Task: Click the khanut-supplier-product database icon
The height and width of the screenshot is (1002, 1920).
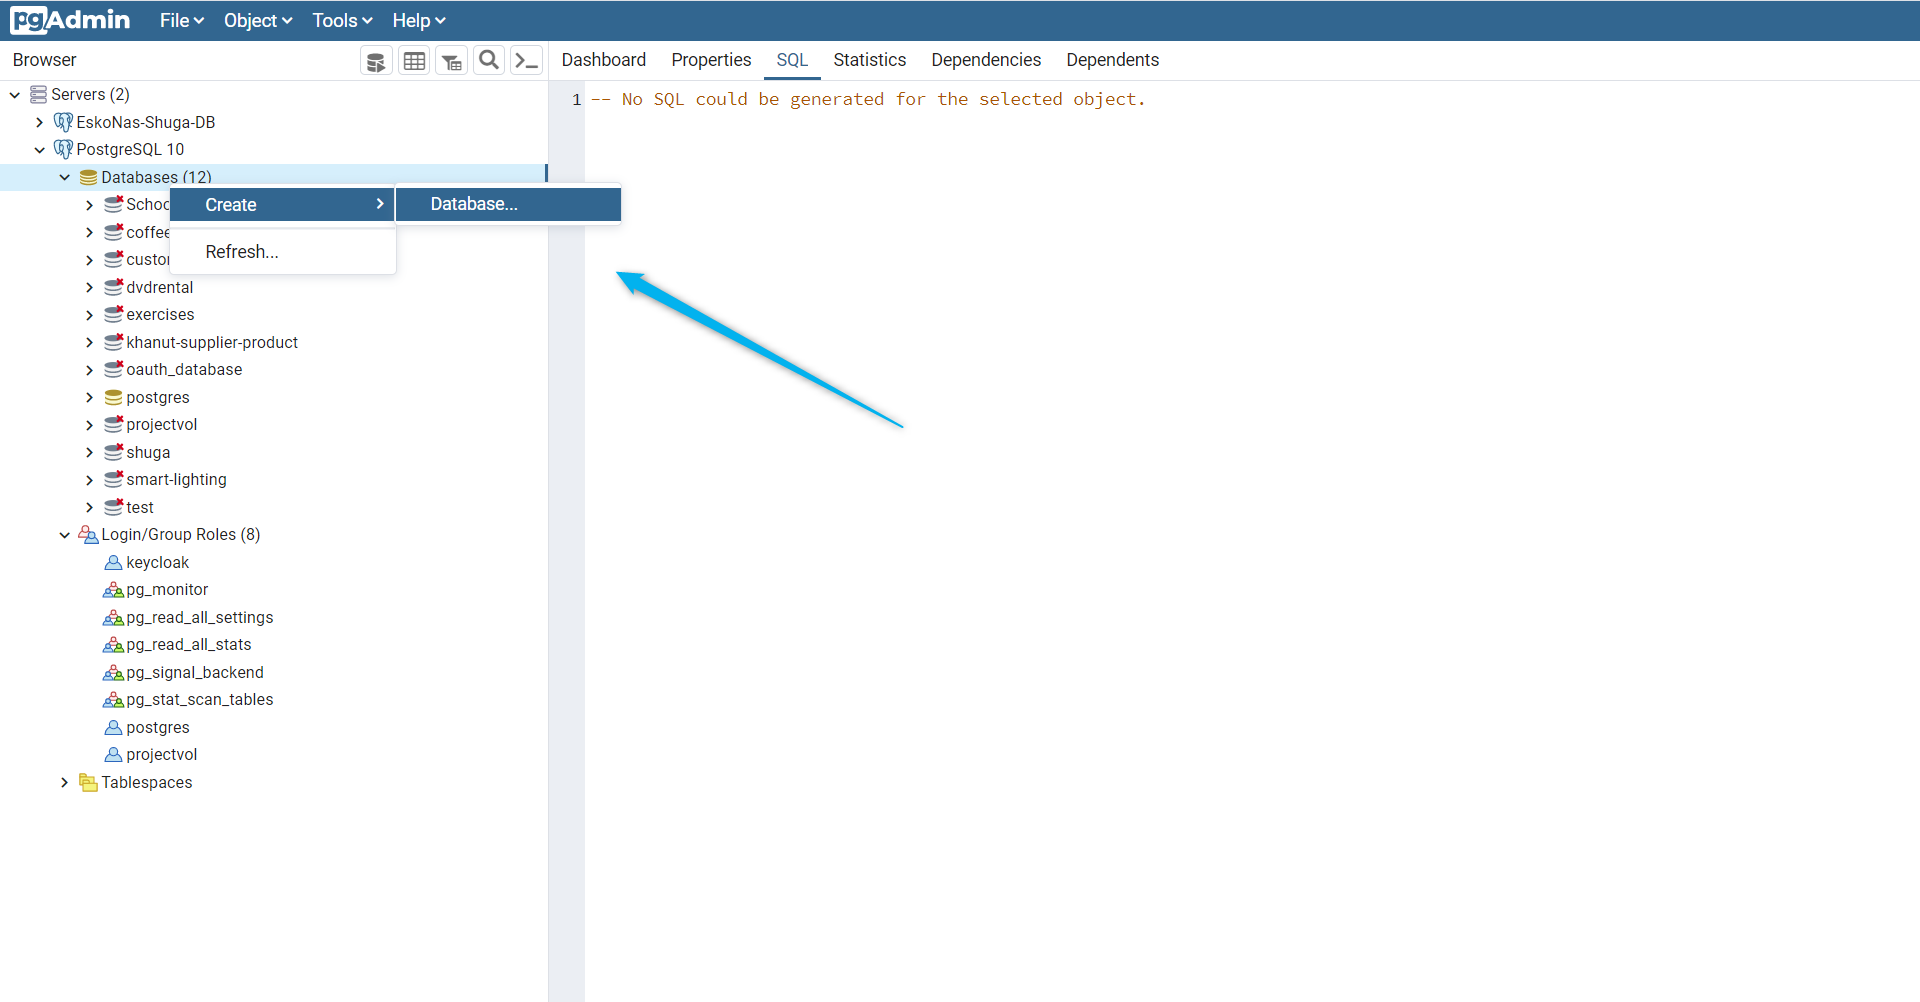Action: 113,342
